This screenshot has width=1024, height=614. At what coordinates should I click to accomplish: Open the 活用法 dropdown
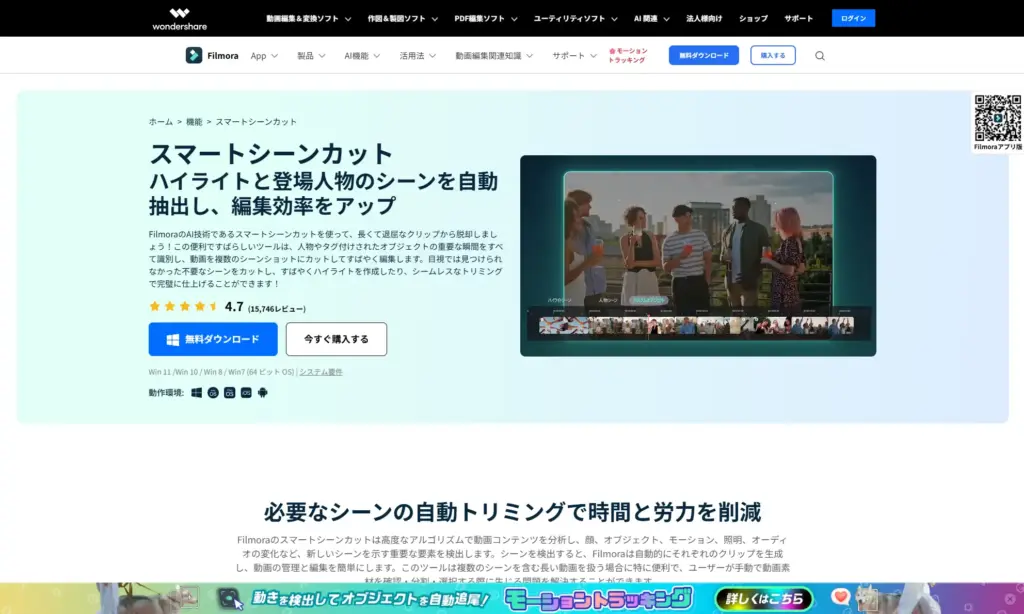418,56
